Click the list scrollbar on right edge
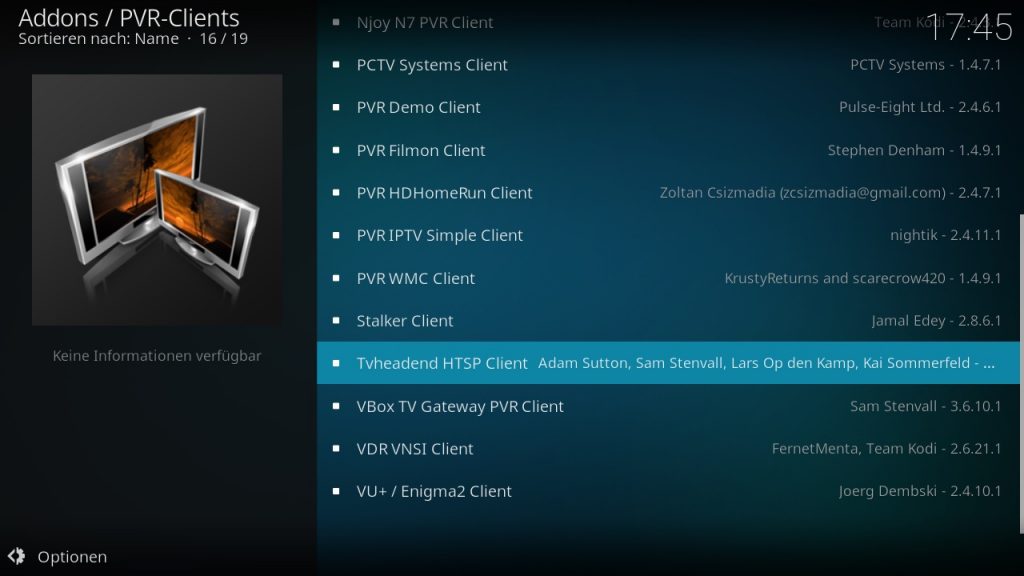1024x576 pixels. pos(1021,374)
